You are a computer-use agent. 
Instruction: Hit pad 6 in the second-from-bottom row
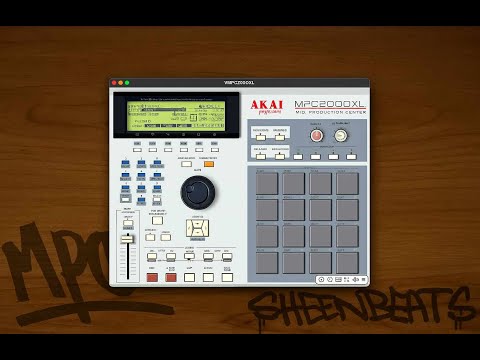[294, 236]
